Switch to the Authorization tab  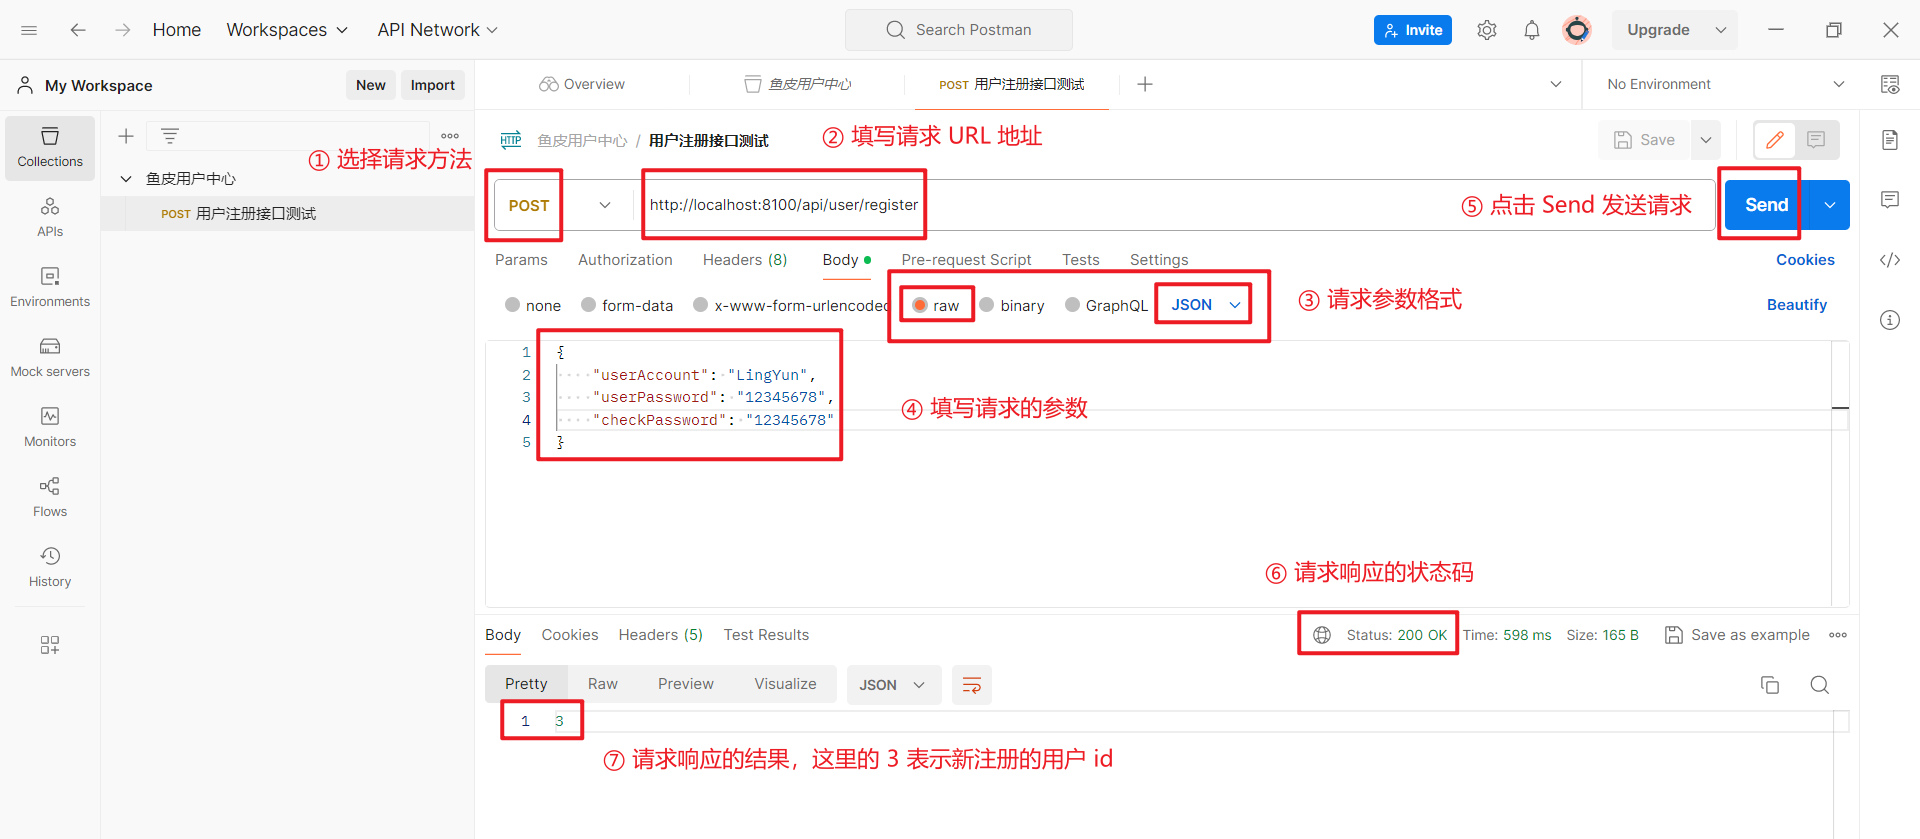click(x=625, y=260)
